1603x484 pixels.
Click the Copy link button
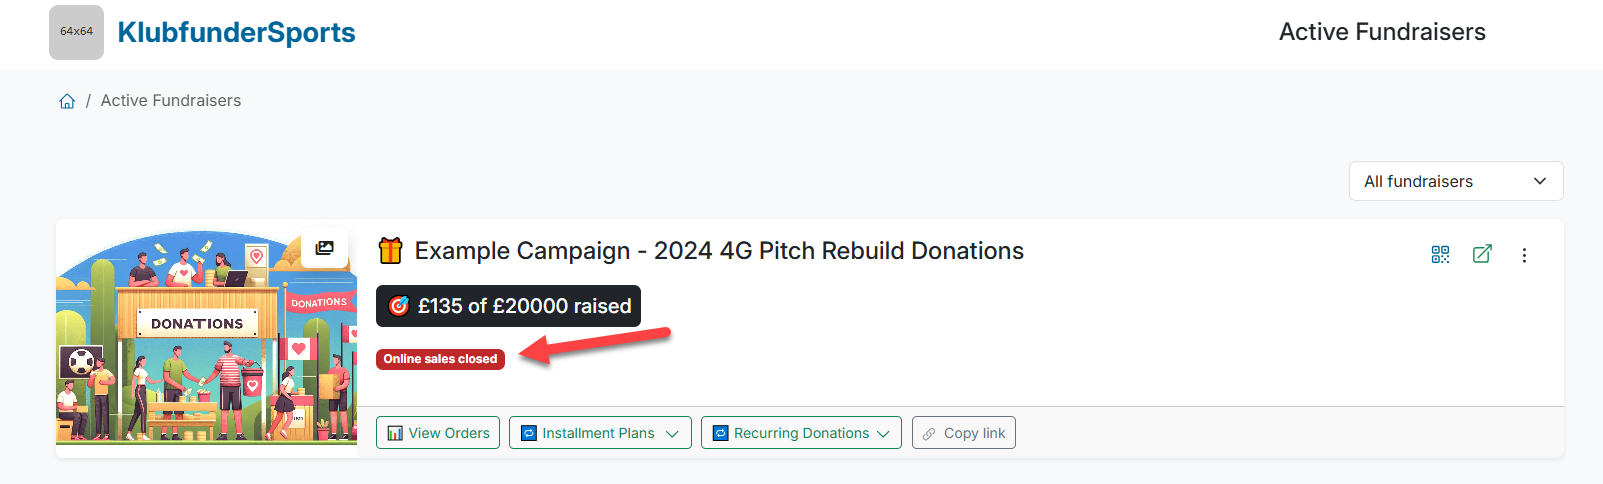coord(963,433)
